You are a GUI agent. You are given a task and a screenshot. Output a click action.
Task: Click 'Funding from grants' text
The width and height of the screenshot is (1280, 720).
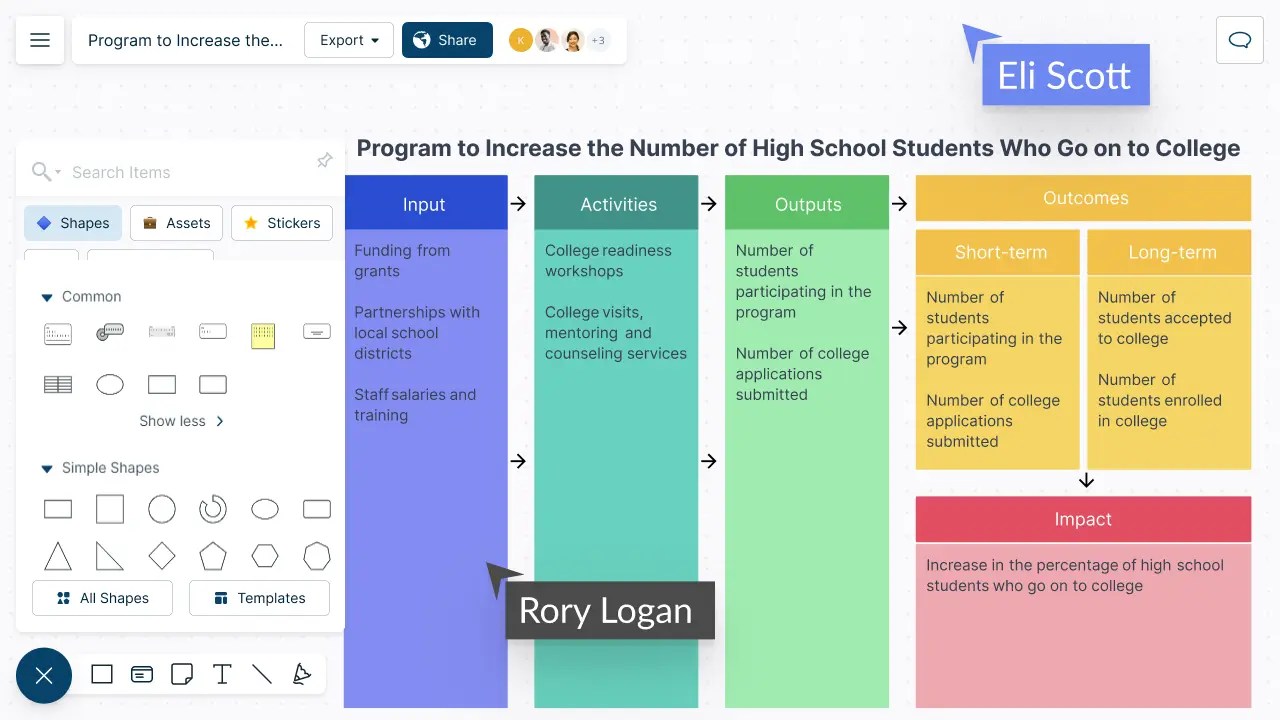pyautogui.click(x=402, y=261)
